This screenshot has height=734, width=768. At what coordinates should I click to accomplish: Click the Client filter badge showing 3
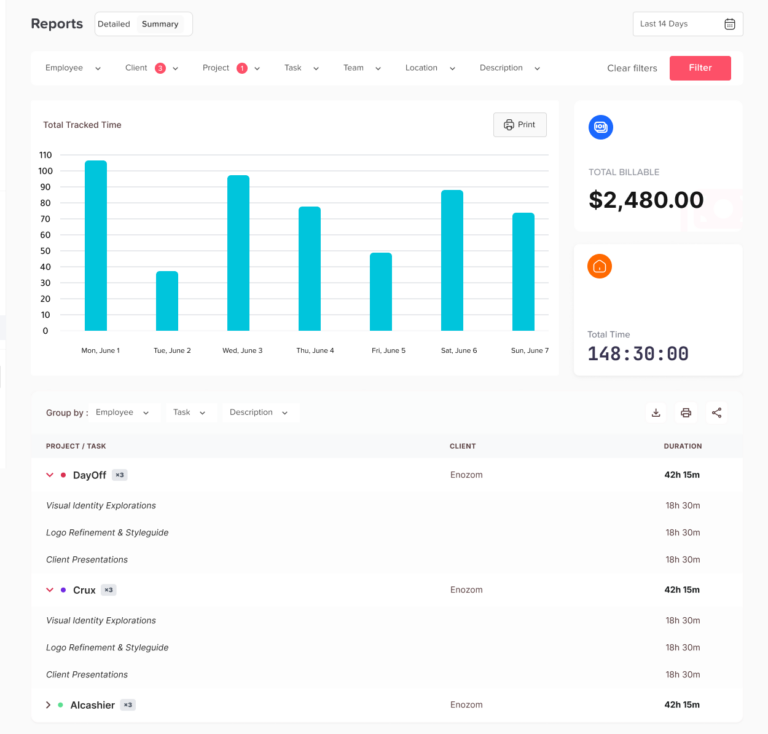(160, 69)
